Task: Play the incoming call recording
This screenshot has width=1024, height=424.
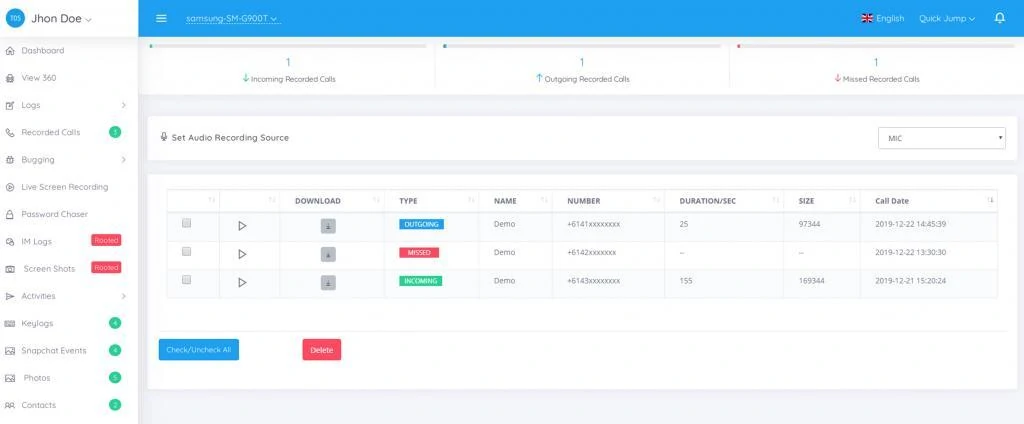Action: pyautogui.click(x=242, y=282)
